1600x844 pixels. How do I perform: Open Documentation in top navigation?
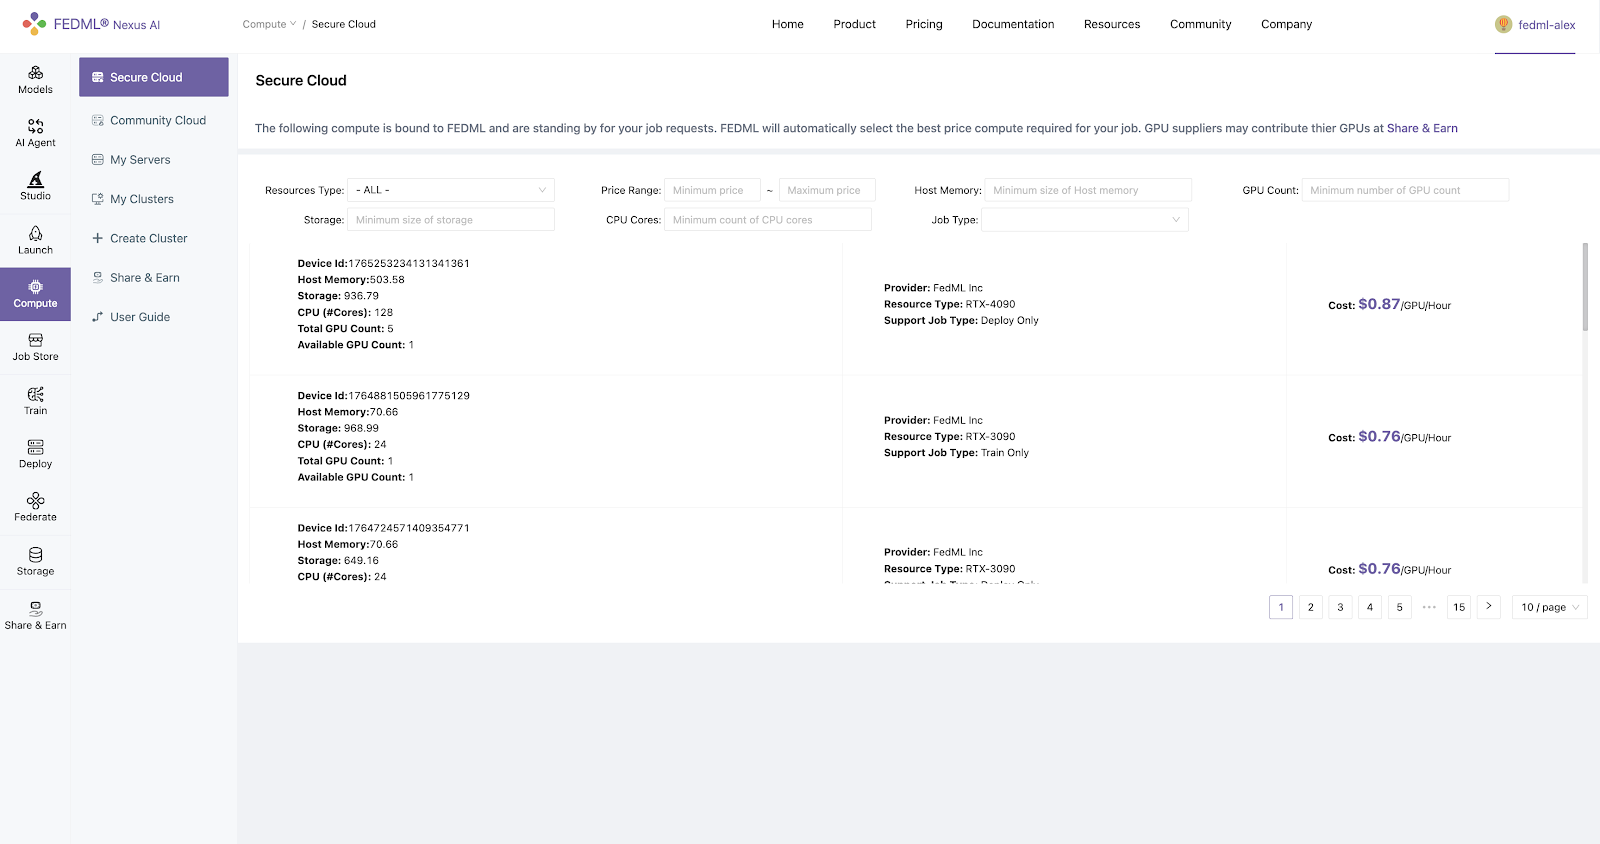pos(1013,24)
